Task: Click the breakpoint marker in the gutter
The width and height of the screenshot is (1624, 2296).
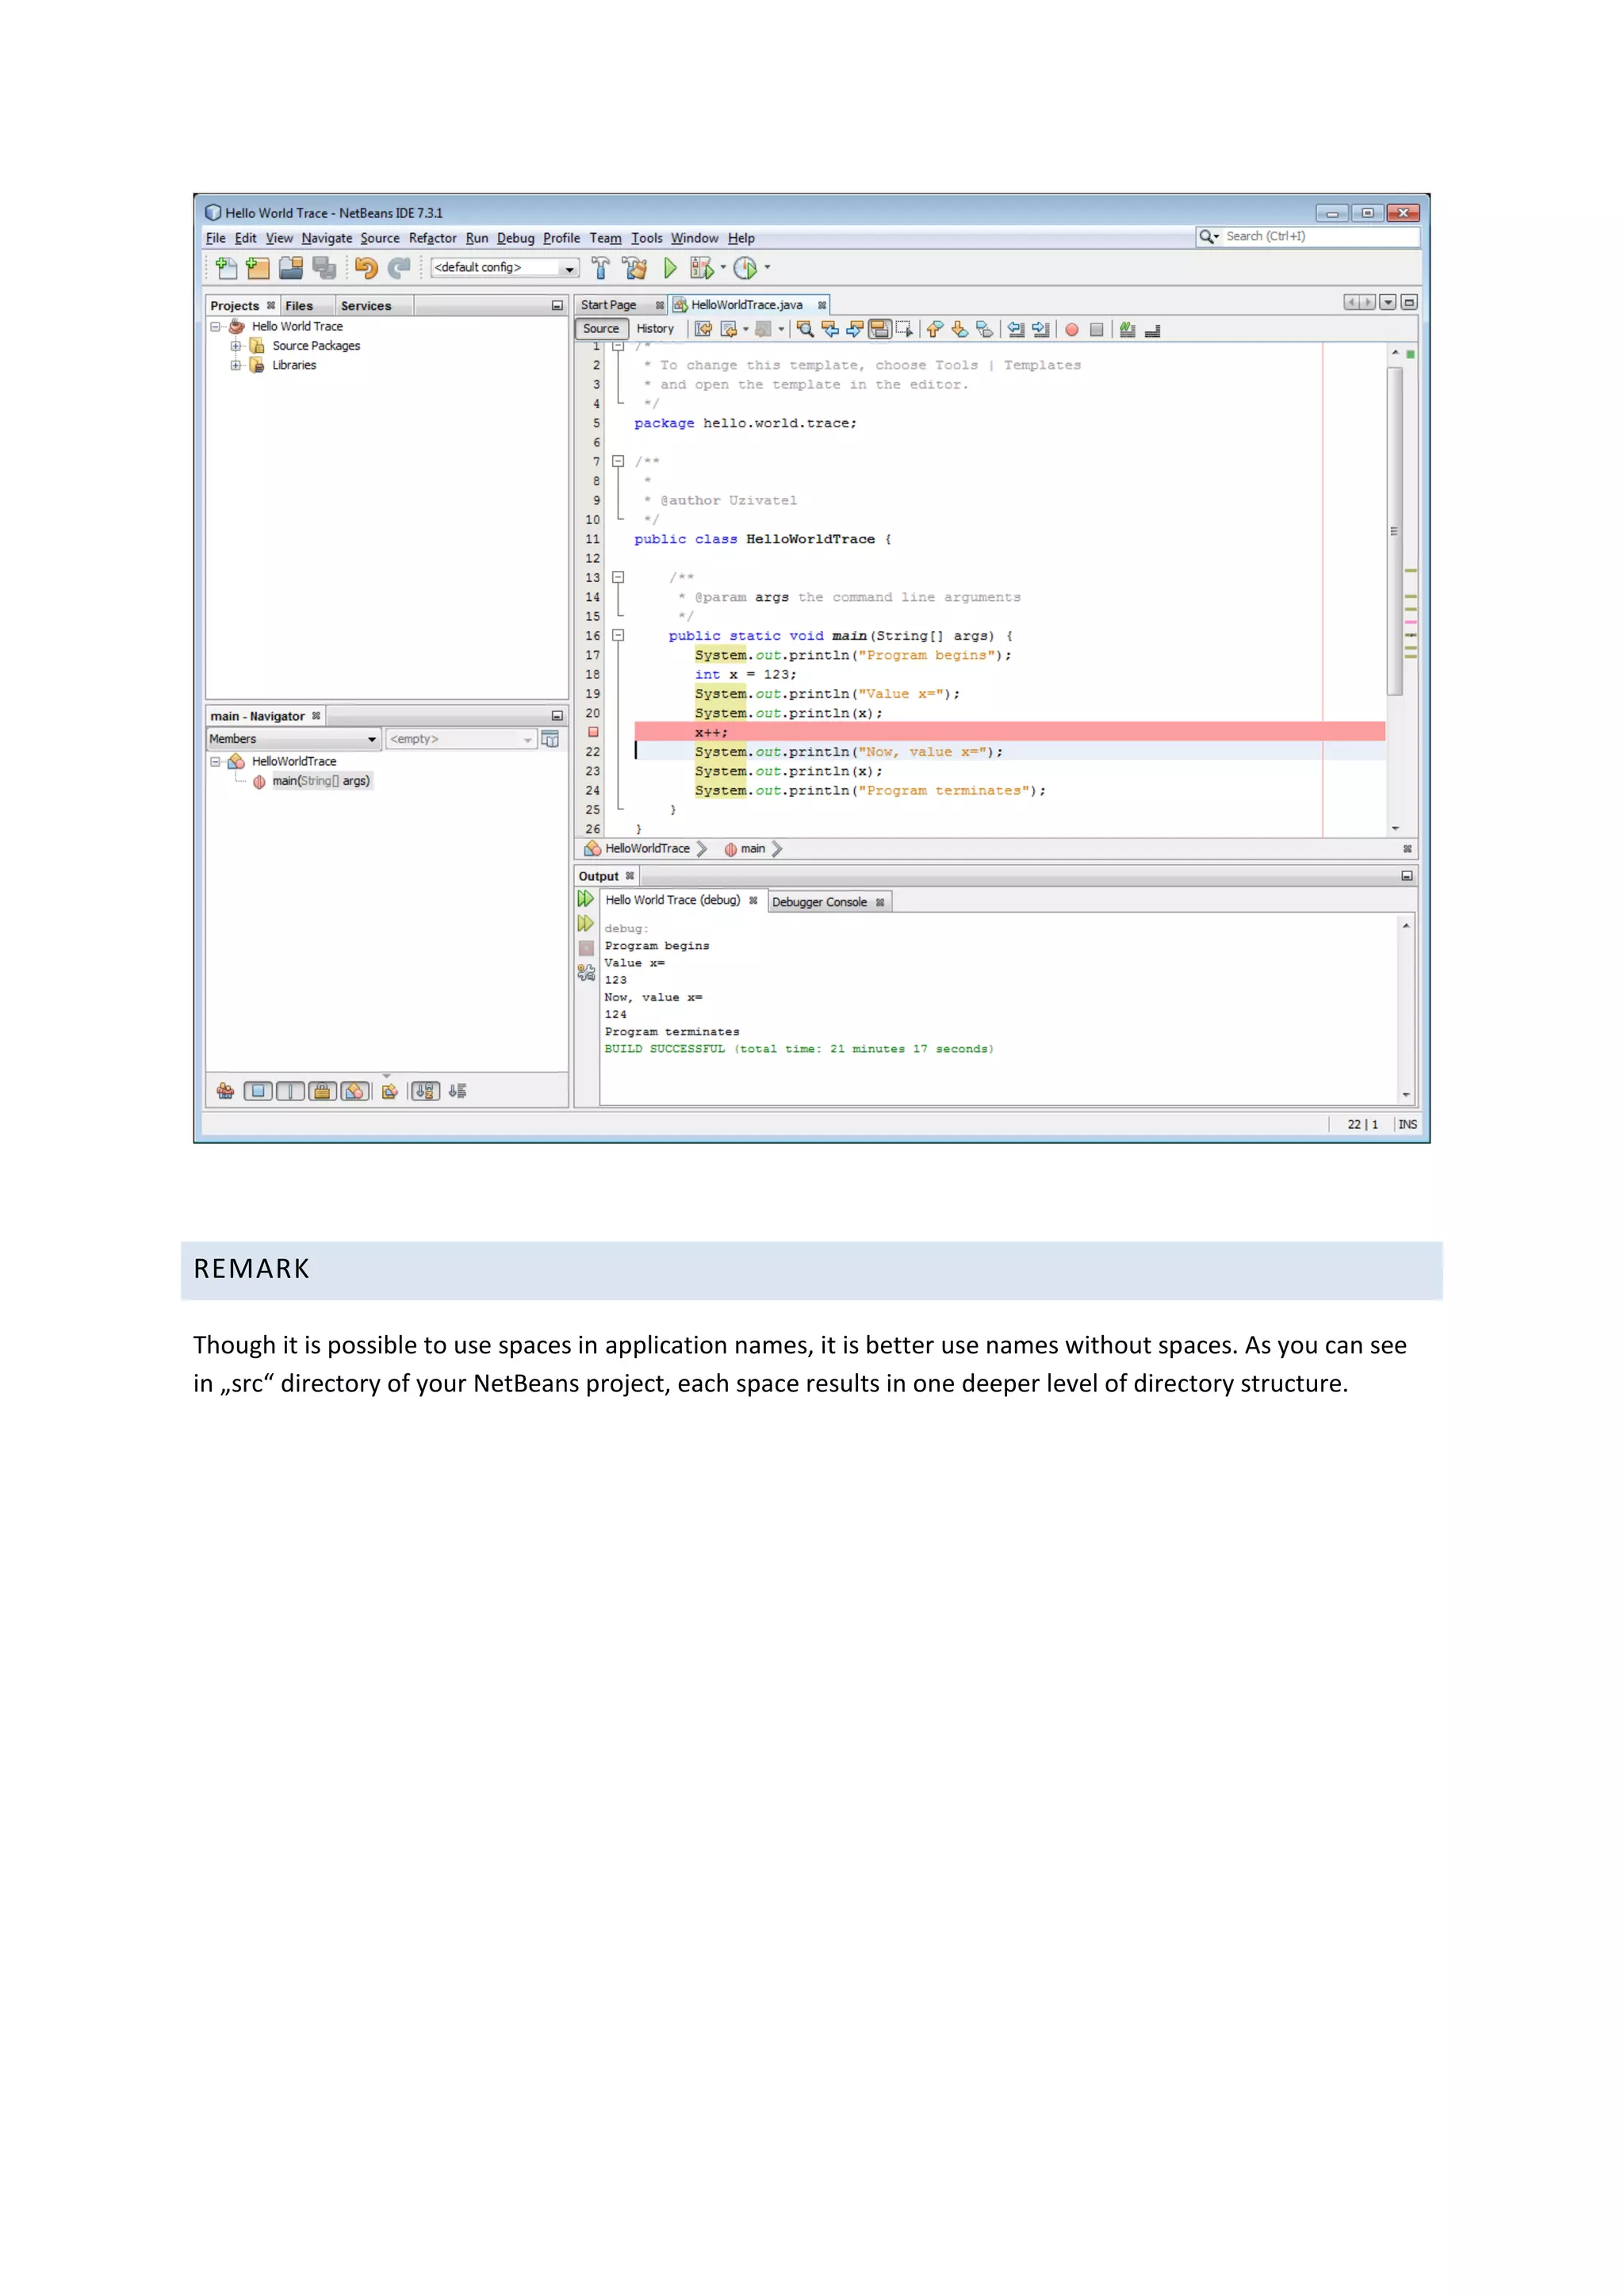Action: click(593, 732)
